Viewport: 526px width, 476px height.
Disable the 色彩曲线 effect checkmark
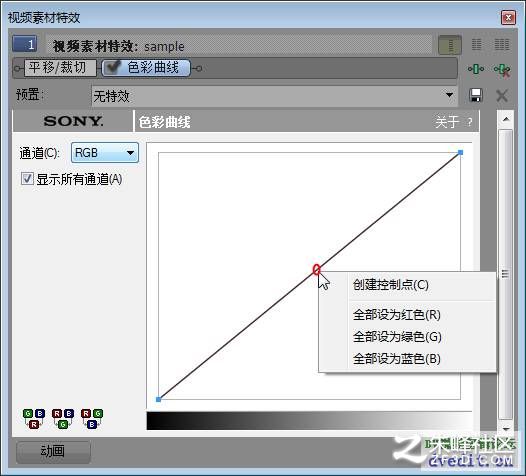pos(113,67)
